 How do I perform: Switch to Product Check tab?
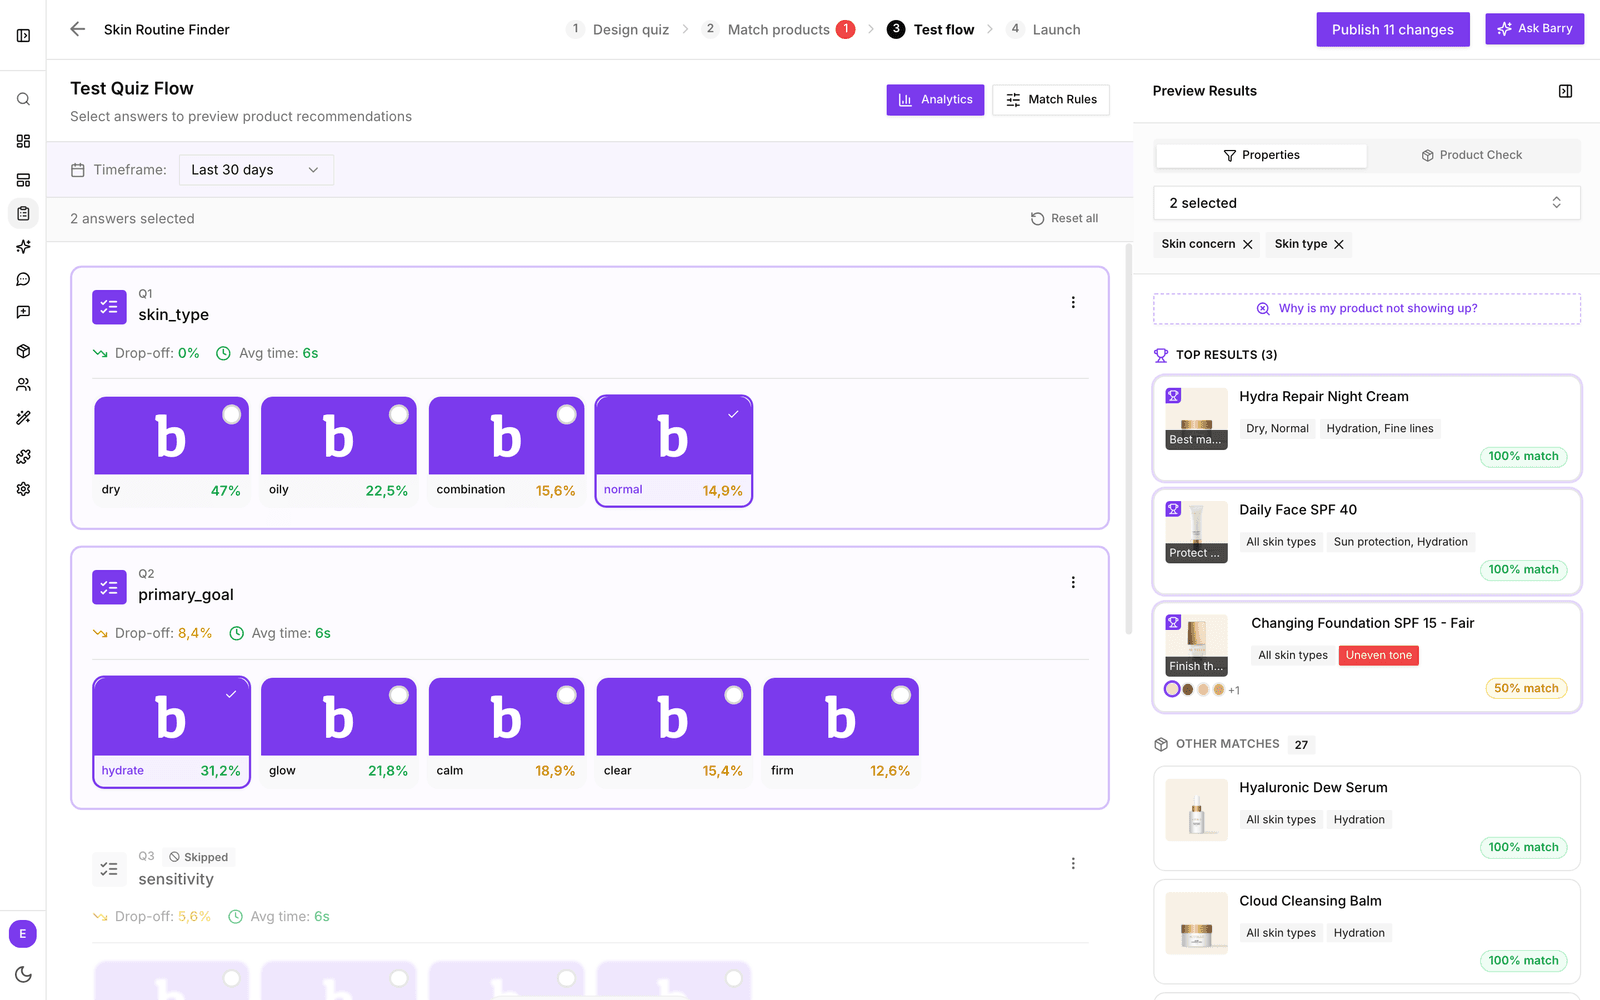1472,155
